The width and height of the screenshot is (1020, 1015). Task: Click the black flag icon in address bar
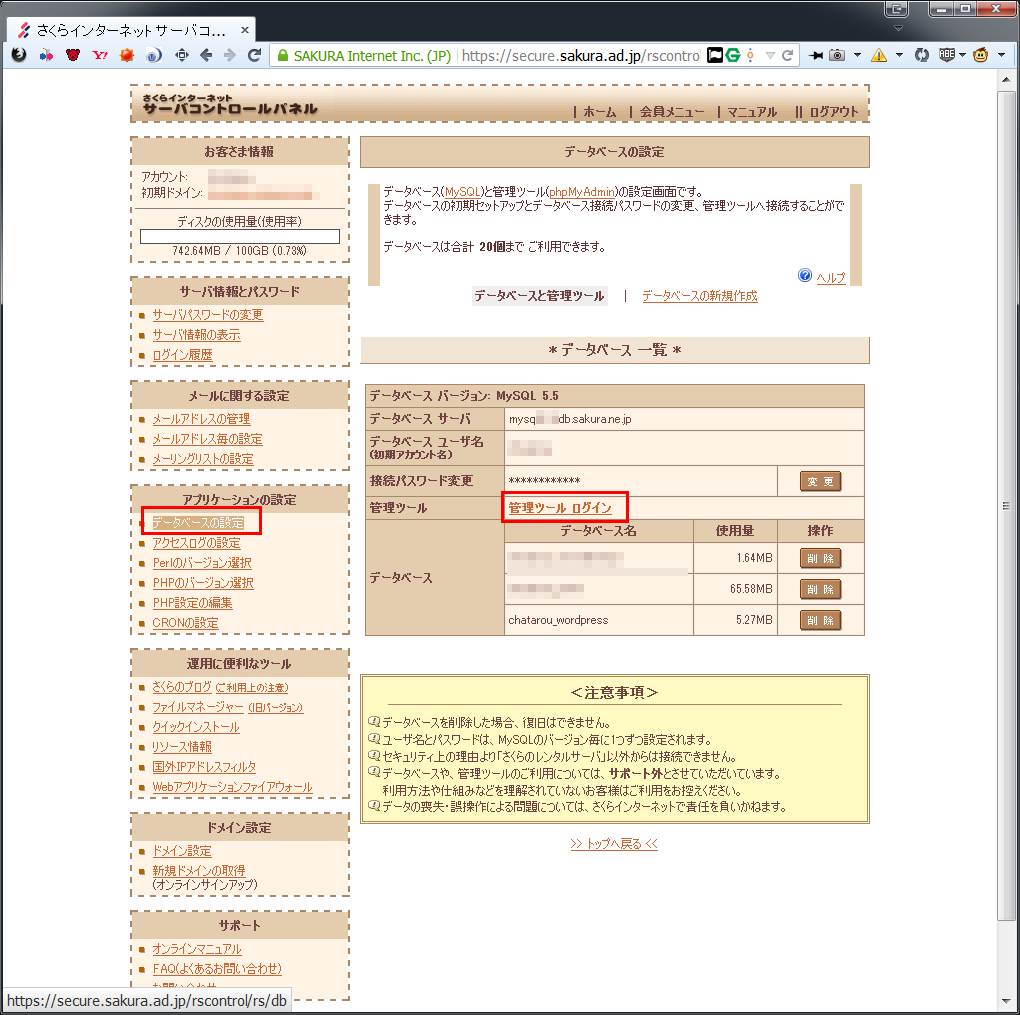(715, 55)
